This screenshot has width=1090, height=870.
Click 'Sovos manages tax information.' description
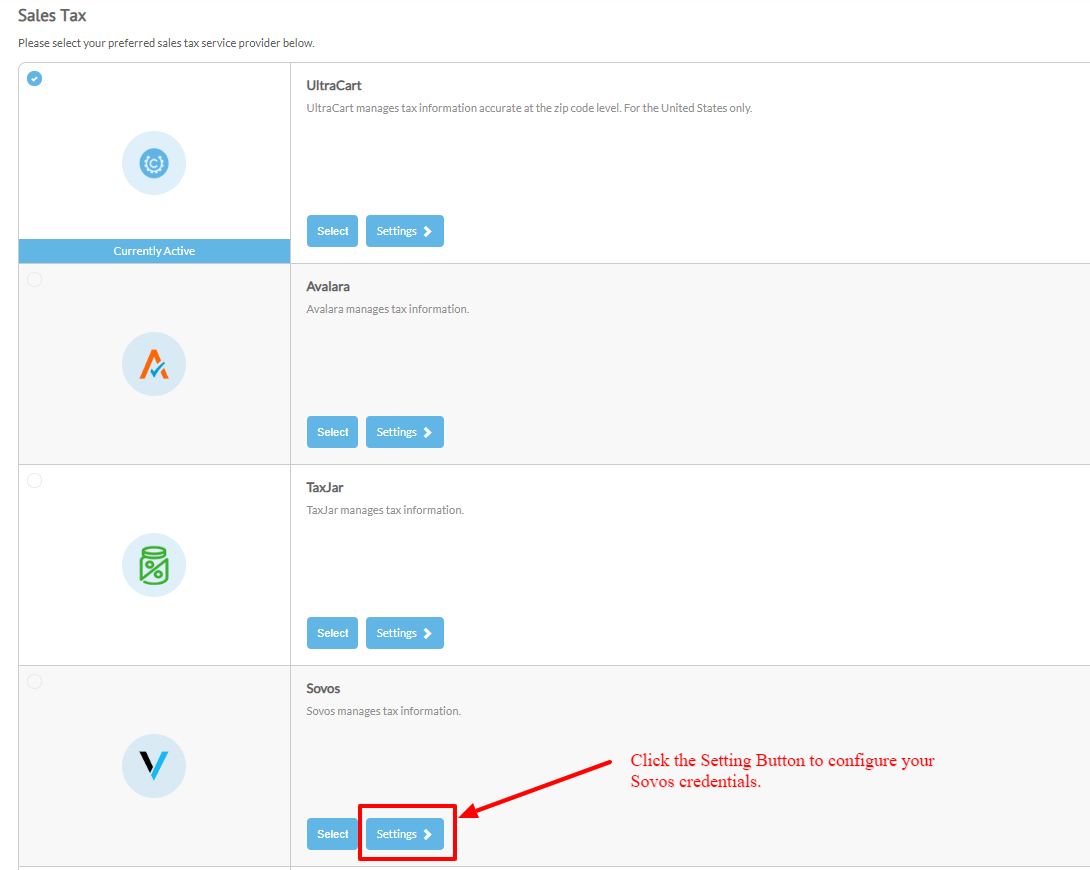click(384, 711)
